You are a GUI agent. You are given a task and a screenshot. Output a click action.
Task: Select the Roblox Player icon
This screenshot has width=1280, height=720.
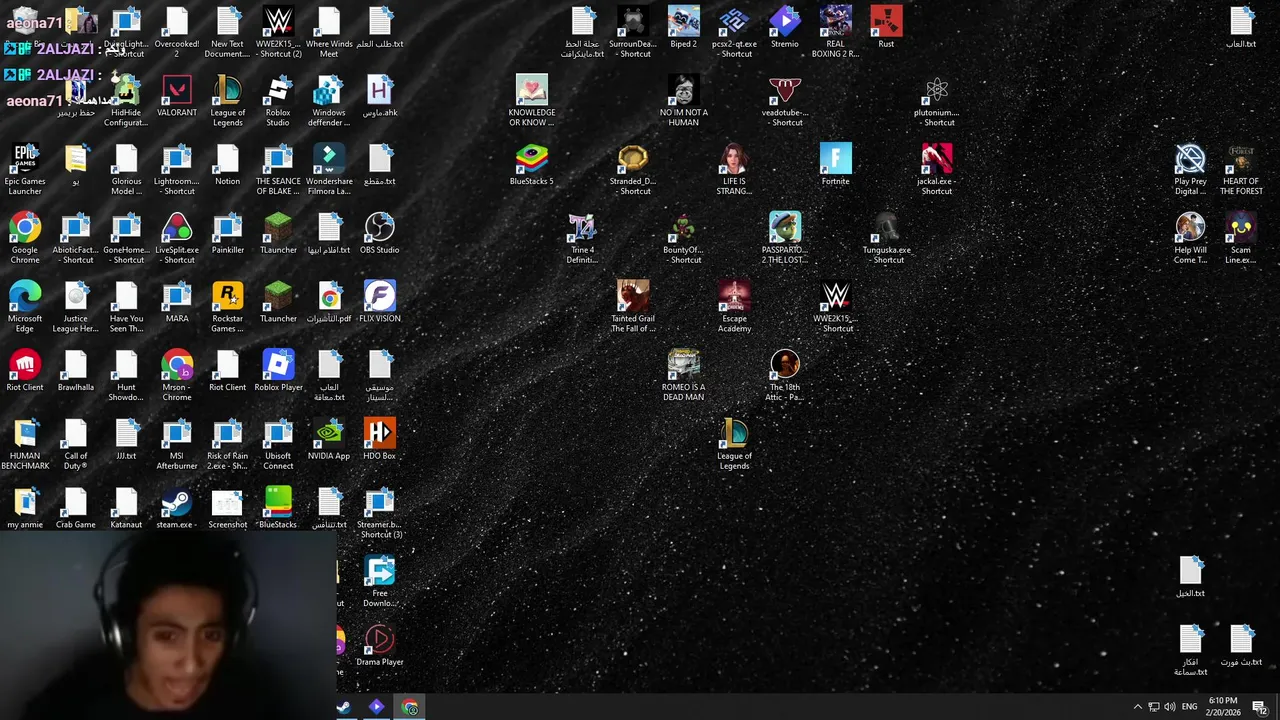(278, 370)
